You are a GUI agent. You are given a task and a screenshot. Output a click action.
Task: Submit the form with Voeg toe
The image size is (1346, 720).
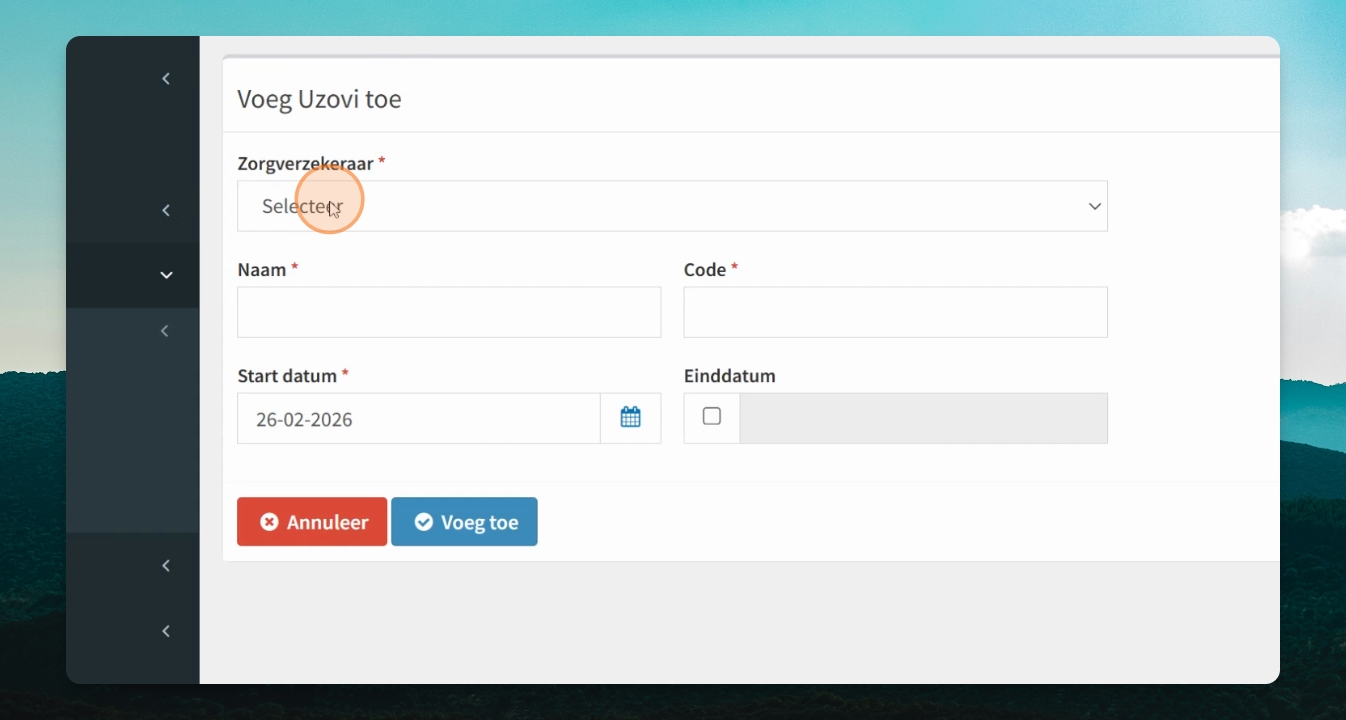464,522
